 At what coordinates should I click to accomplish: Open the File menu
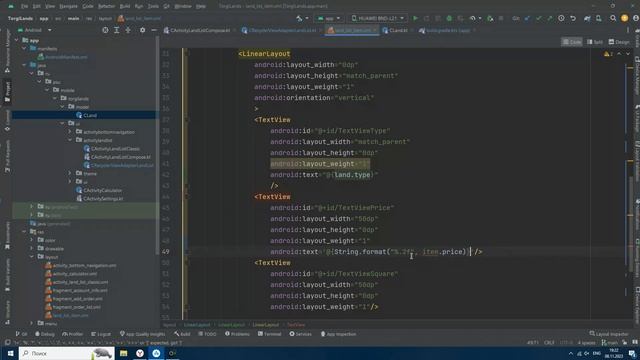pos(24,6)
